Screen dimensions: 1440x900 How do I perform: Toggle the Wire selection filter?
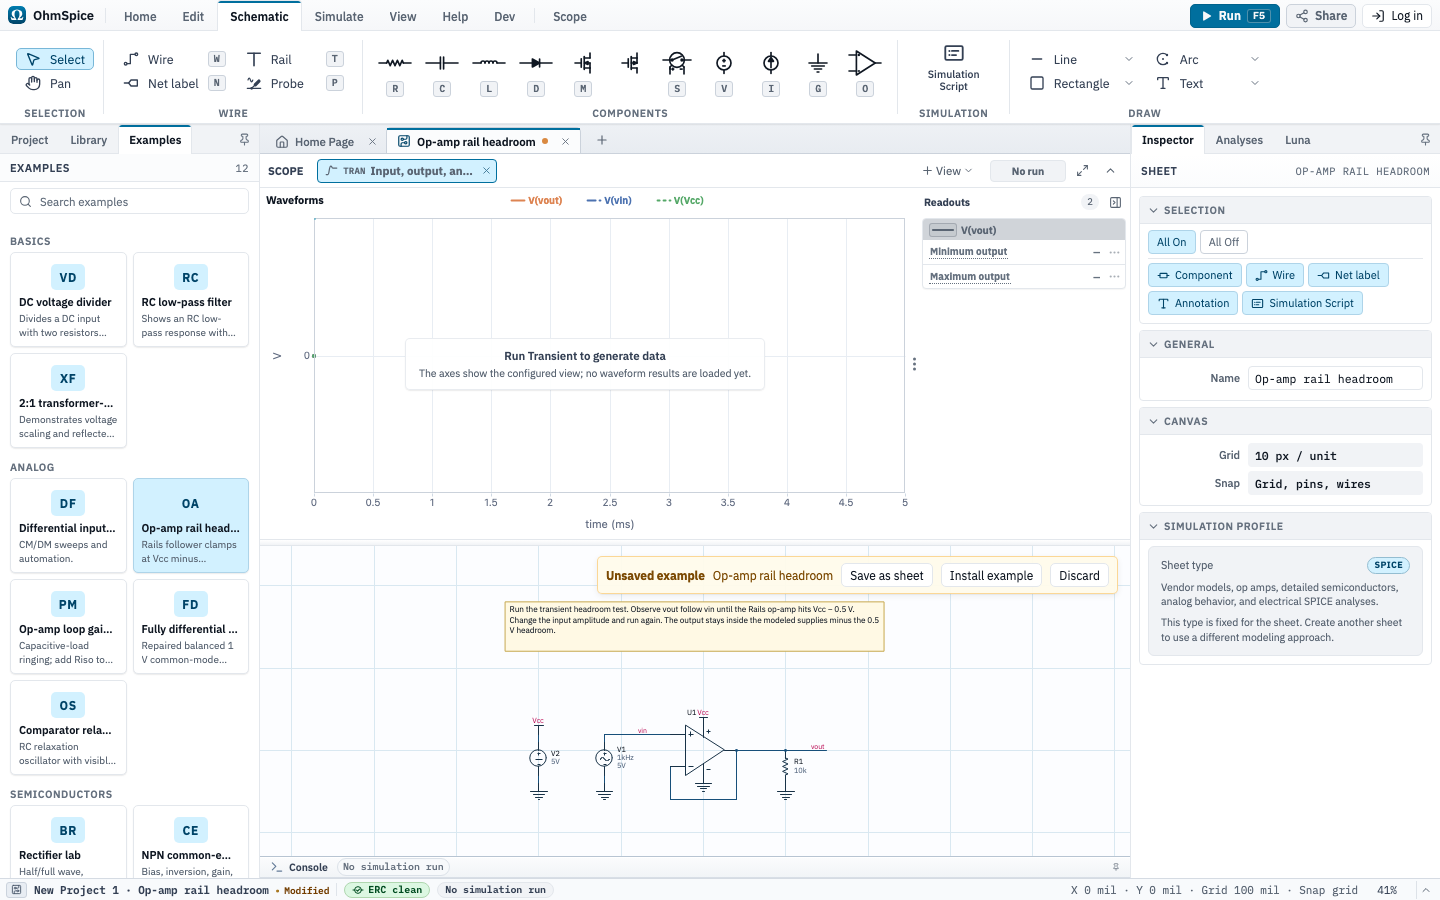[x=1275, y=275]
